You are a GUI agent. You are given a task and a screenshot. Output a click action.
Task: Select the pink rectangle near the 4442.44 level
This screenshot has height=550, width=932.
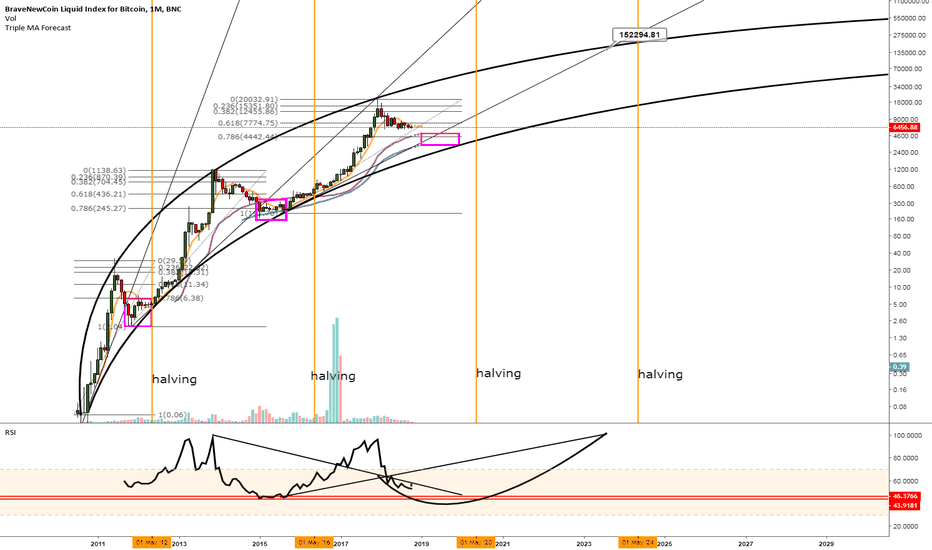click(x=440, y=140)
